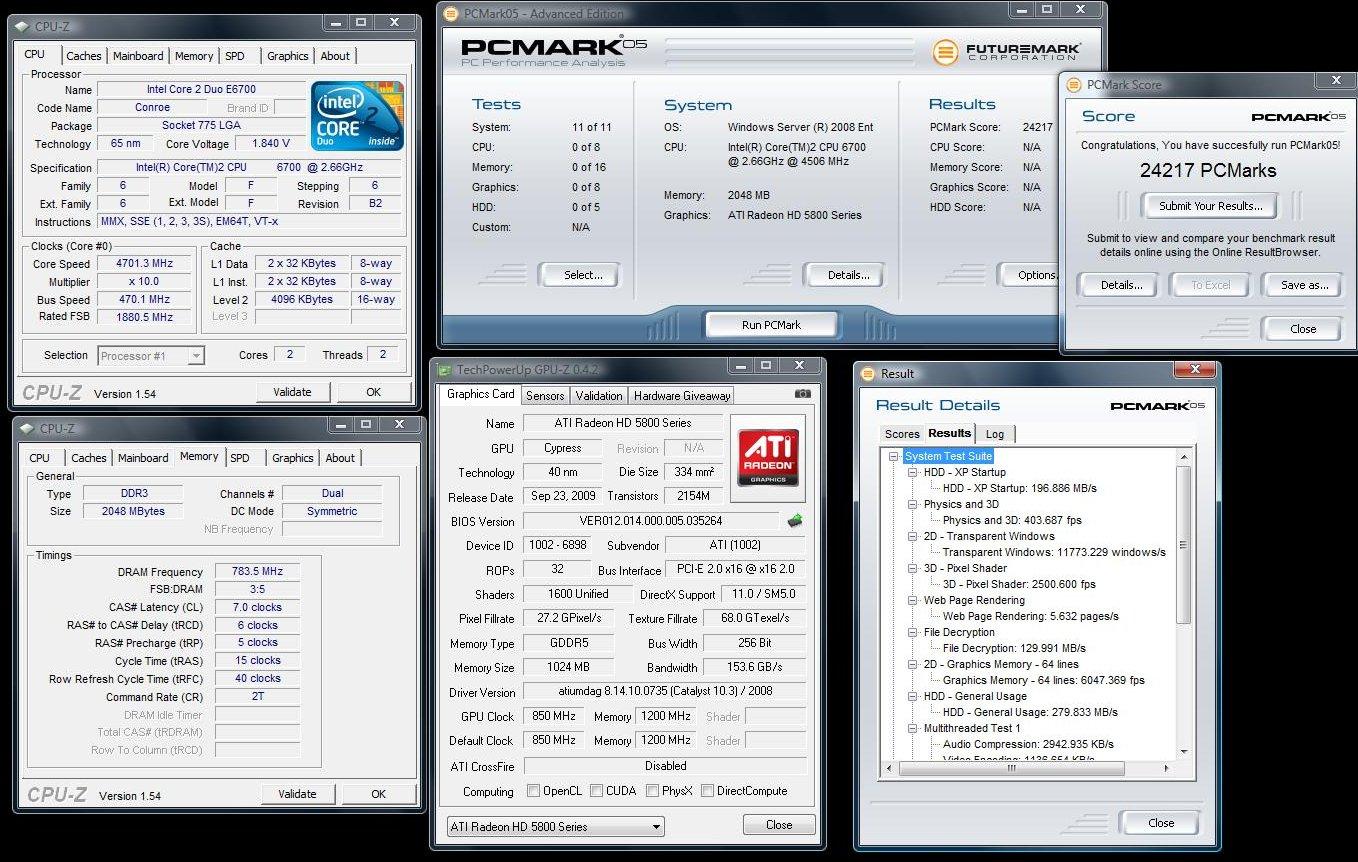Click the Result tree vertical scrollbar thumb
The image size is (1358, 862).
pos(1184,545)
